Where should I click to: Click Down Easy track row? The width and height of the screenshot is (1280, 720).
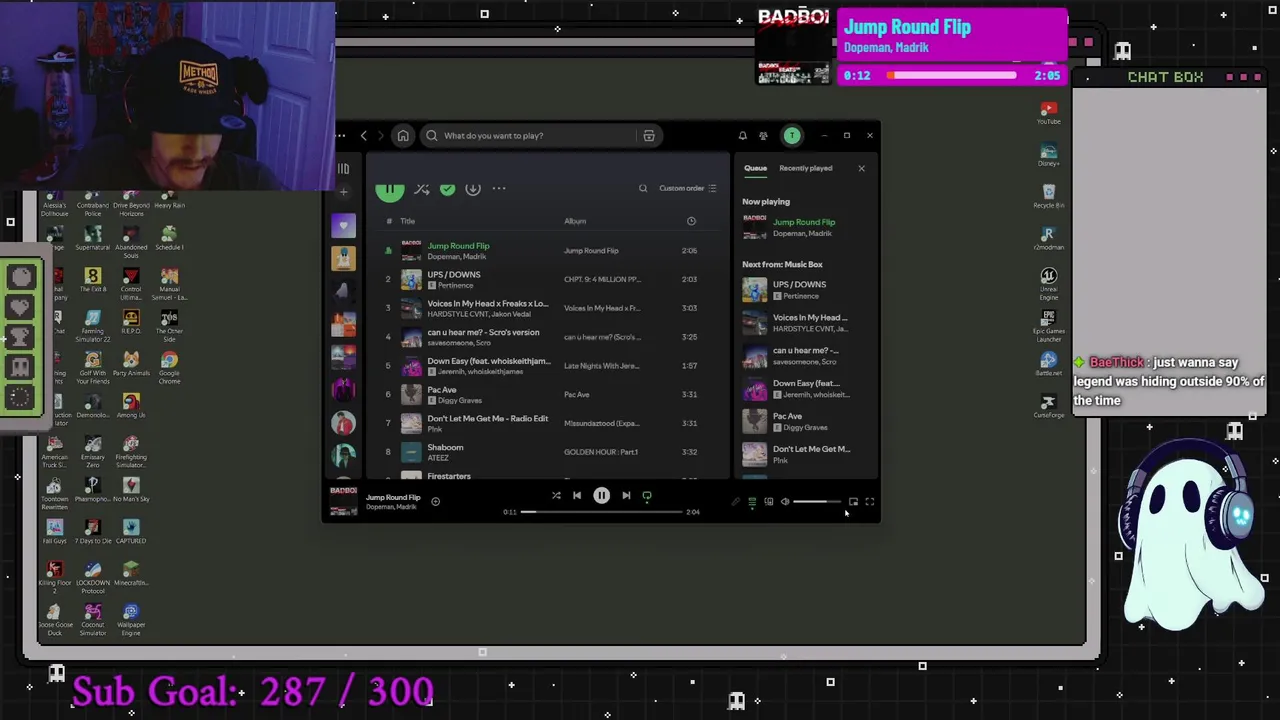[x=549, y=366]
